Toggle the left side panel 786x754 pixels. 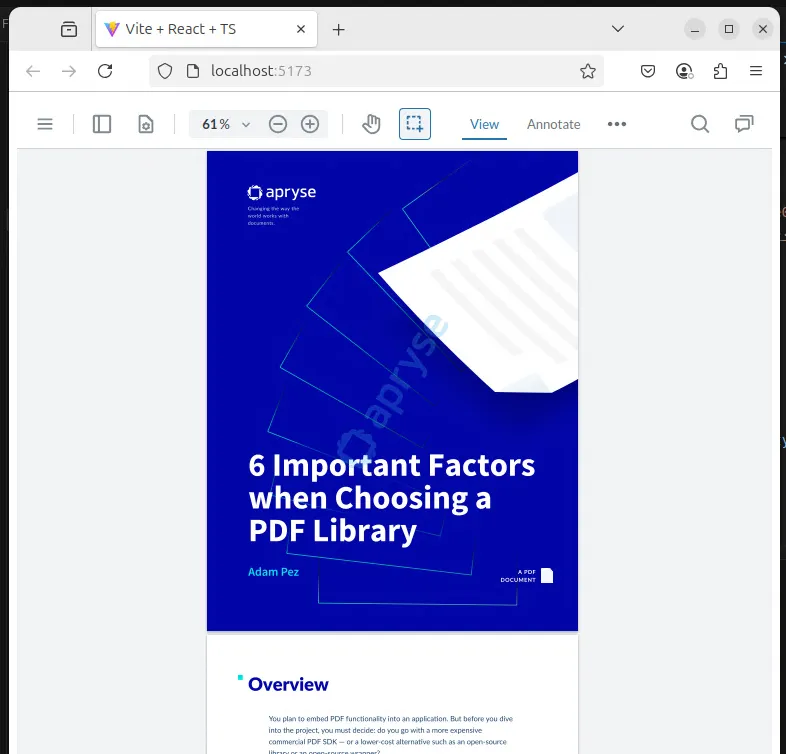click(x=102, y=124)
